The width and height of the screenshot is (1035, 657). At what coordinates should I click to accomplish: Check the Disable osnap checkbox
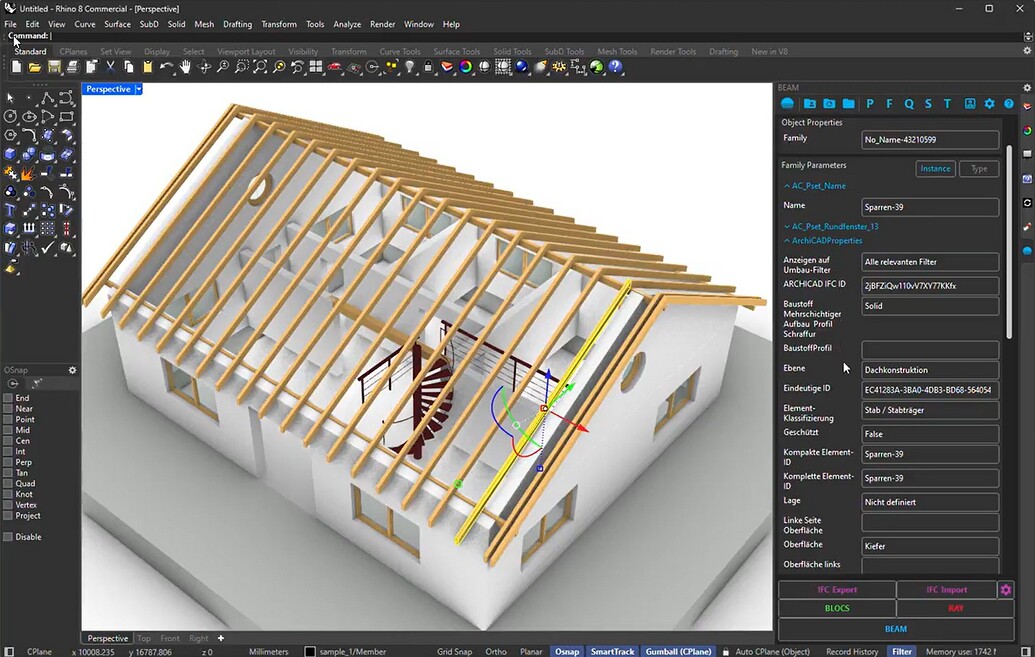[x=8, y=537]
